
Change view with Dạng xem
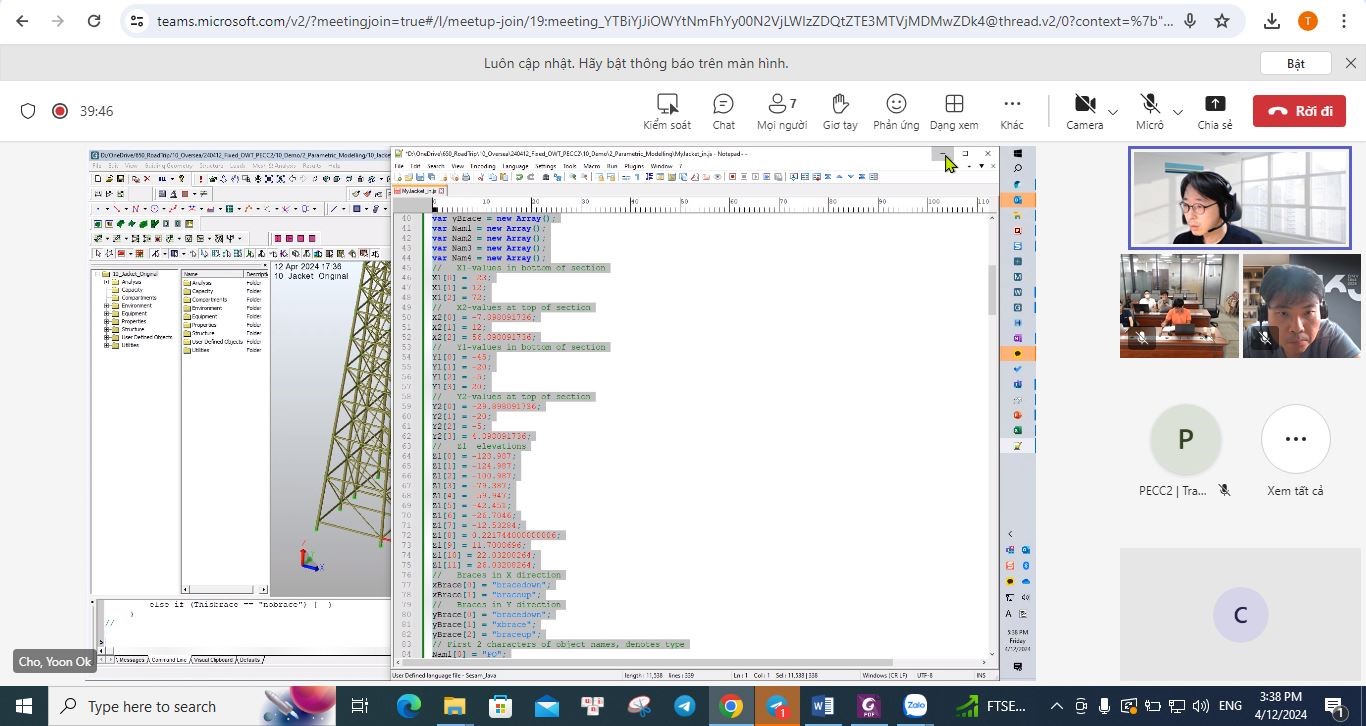(x=954, y=111)
